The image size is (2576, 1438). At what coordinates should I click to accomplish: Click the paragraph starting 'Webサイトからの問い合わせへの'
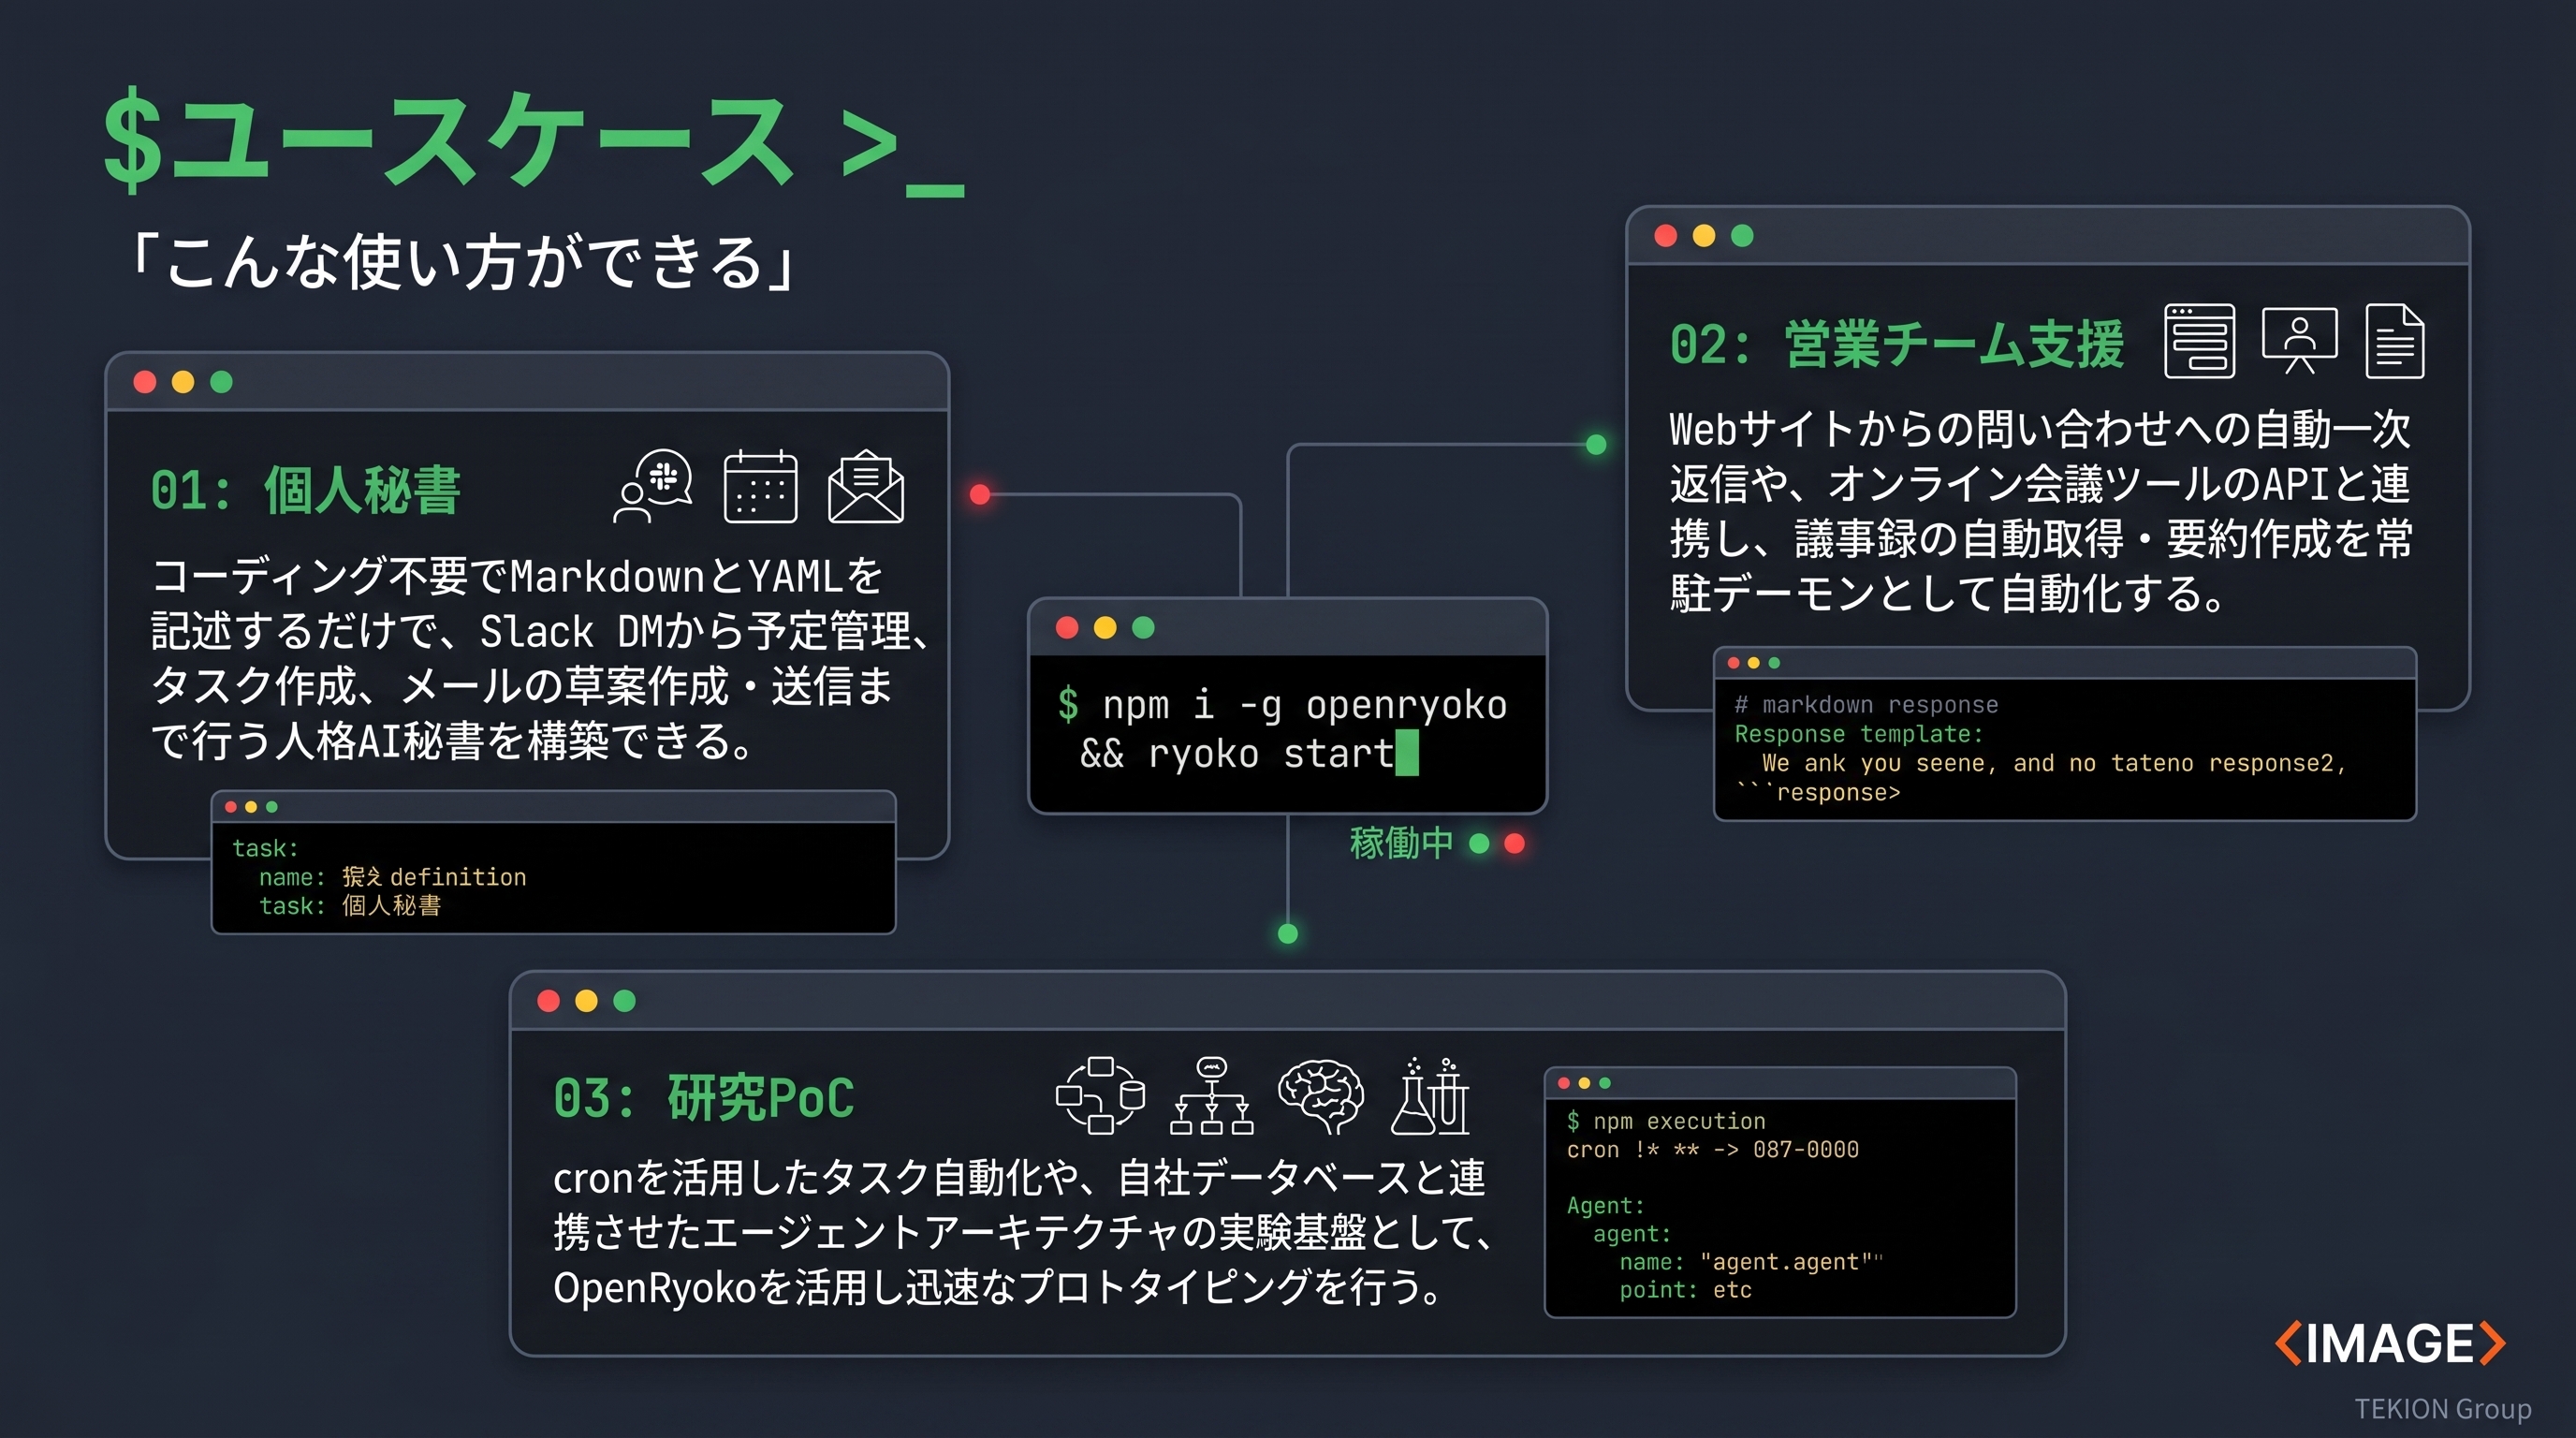pyautogui.click(x=2041, y=511)
